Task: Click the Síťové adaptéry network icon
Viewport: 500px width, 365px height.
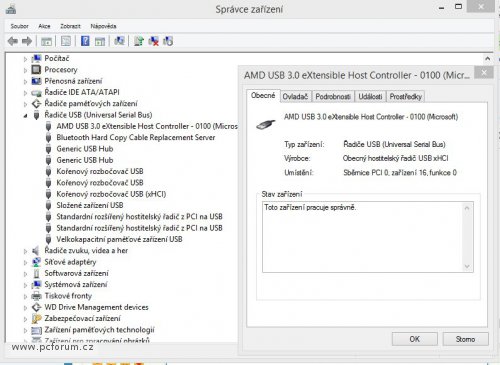Action: point(36,262)
